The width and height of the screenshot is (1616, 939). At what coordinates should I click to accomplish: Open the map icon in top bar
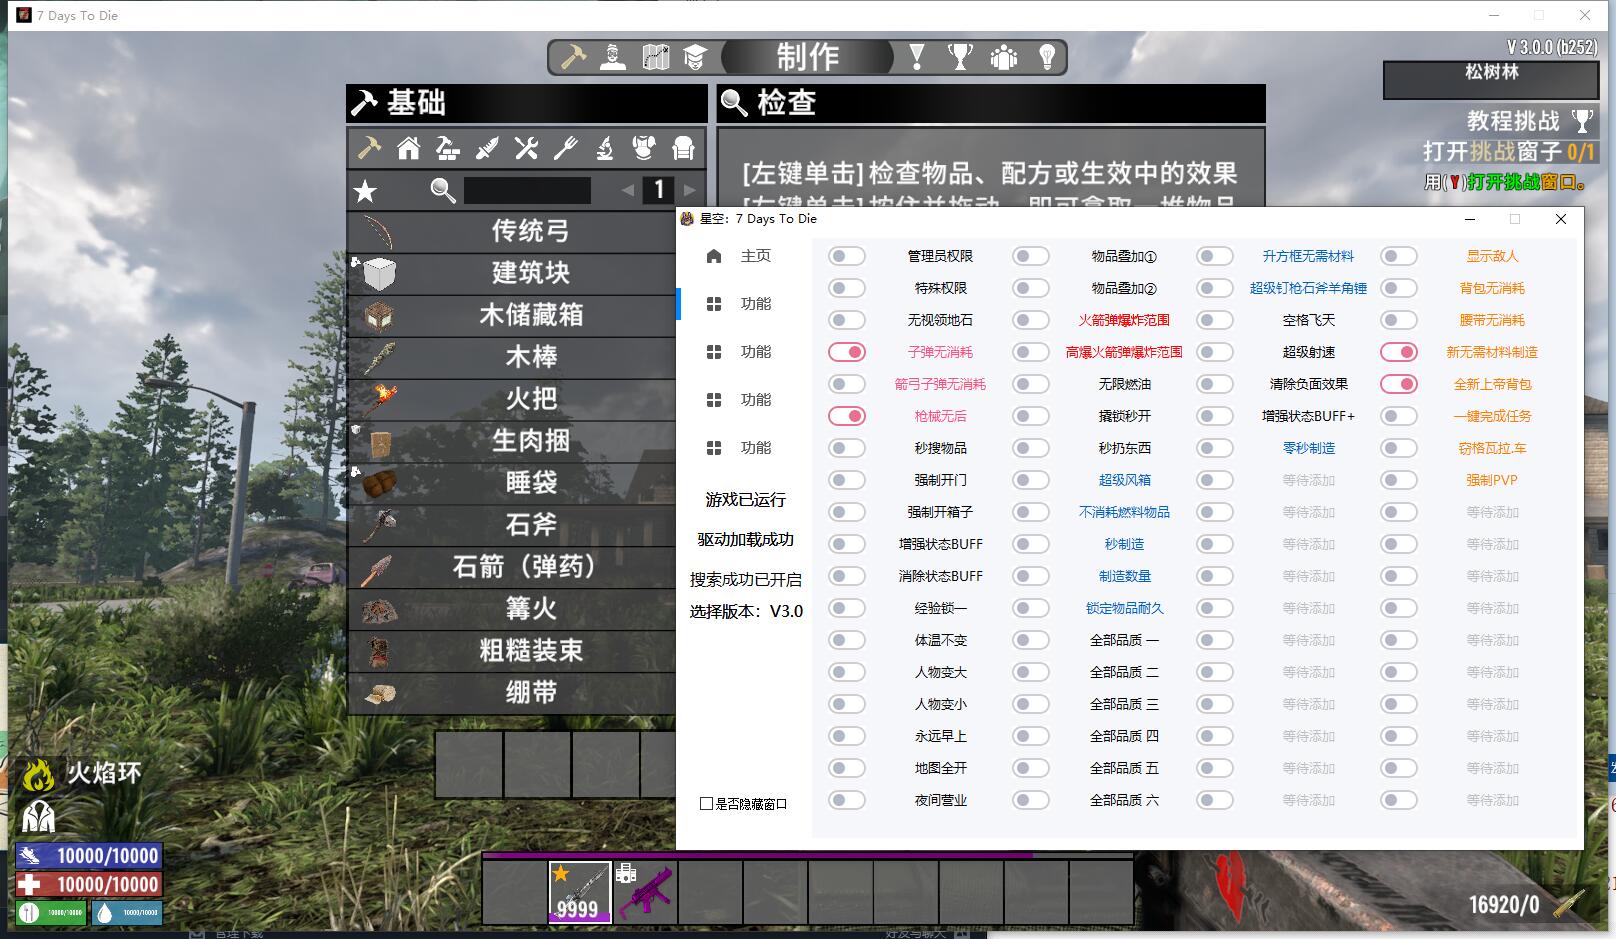pyautogui.click(x=655, y=57)
